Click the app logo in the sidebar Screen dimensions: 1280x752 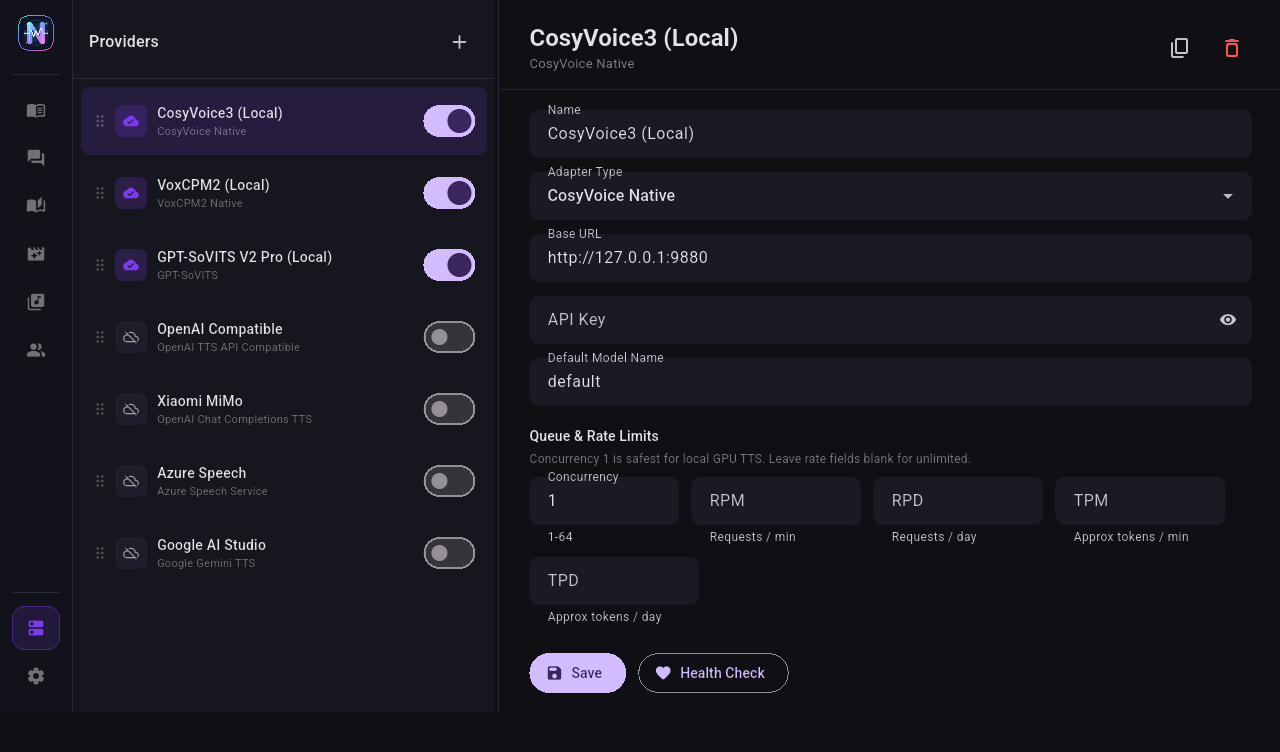coord(36,33)
